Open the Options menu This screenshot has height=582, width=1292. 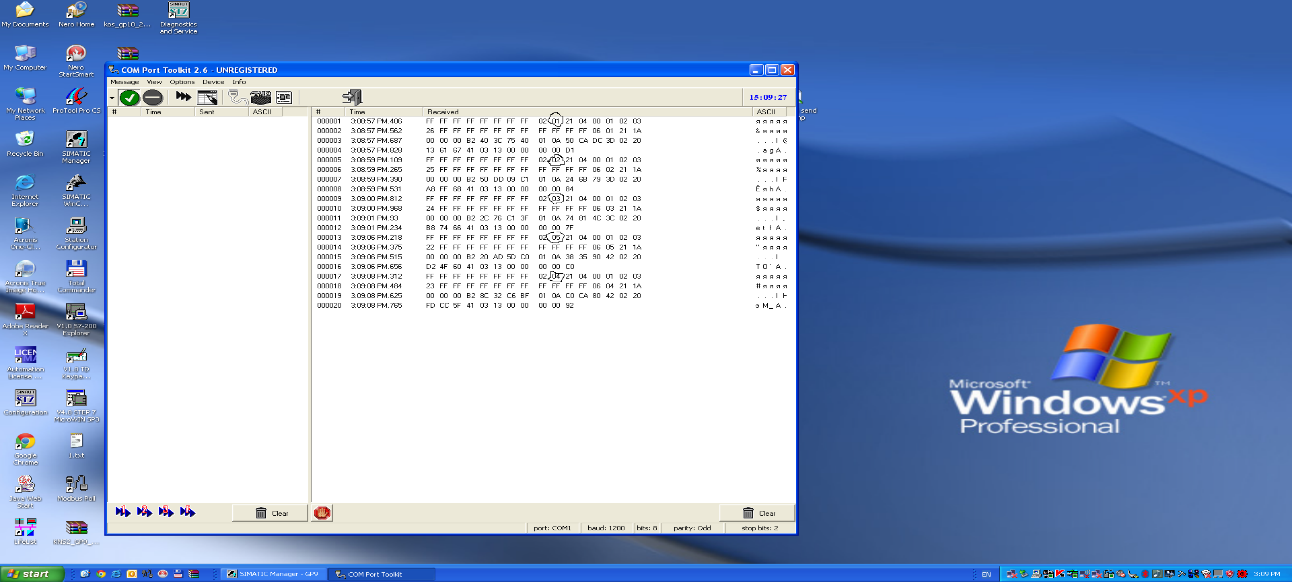[x=182, y=81]
